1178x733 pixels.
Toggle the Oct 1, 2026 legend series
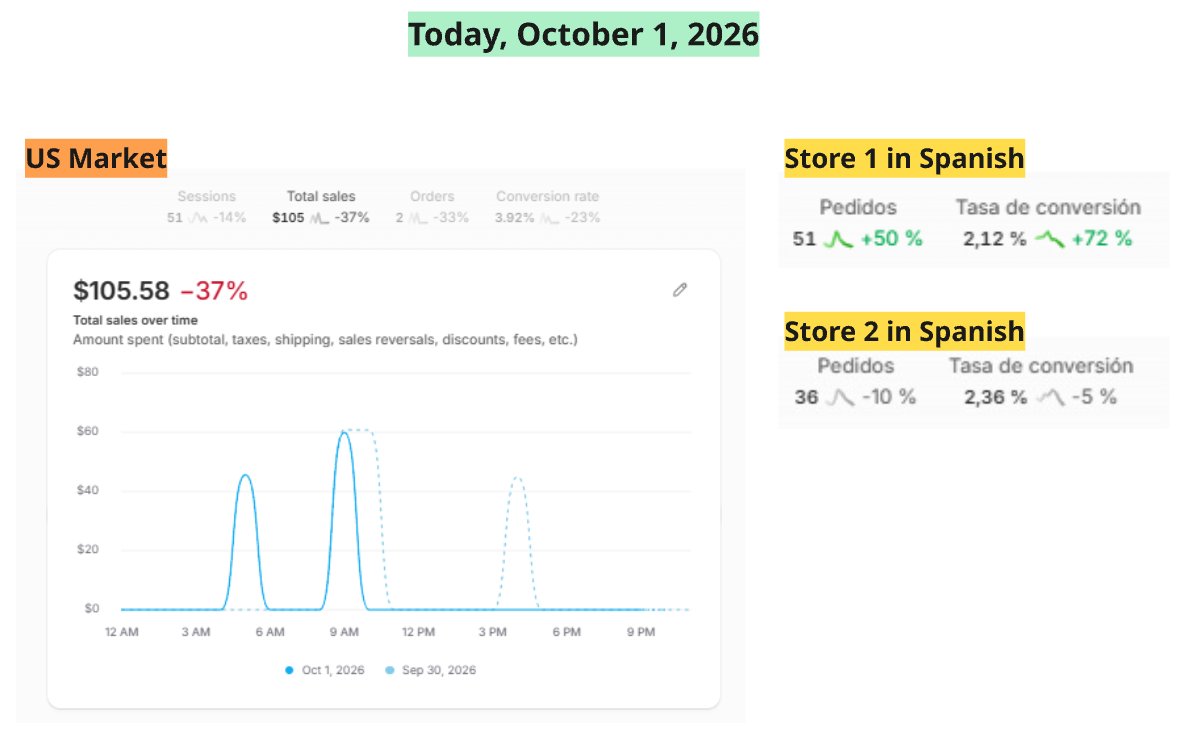(325, 670)
